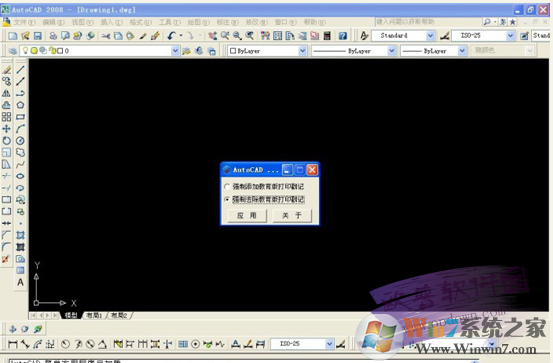Click the blue Help question-mark icon

point(342,36)
